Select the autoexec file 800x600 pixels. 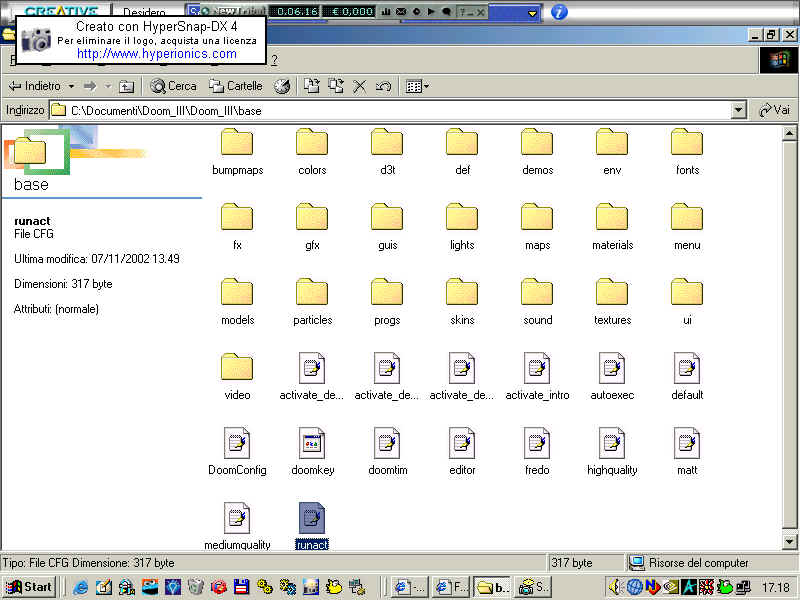click(x=612, y=377)
